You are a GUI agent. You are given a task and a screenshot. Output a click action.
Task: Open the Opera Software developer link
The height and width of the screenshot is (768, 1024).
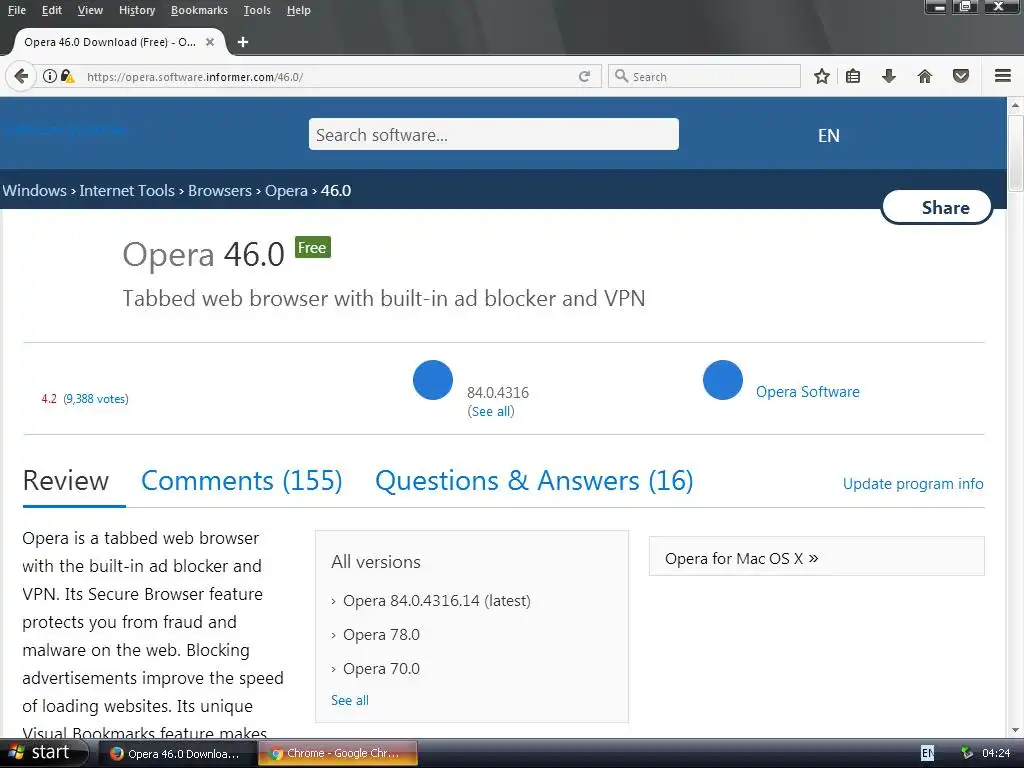(x=808, y=392)
